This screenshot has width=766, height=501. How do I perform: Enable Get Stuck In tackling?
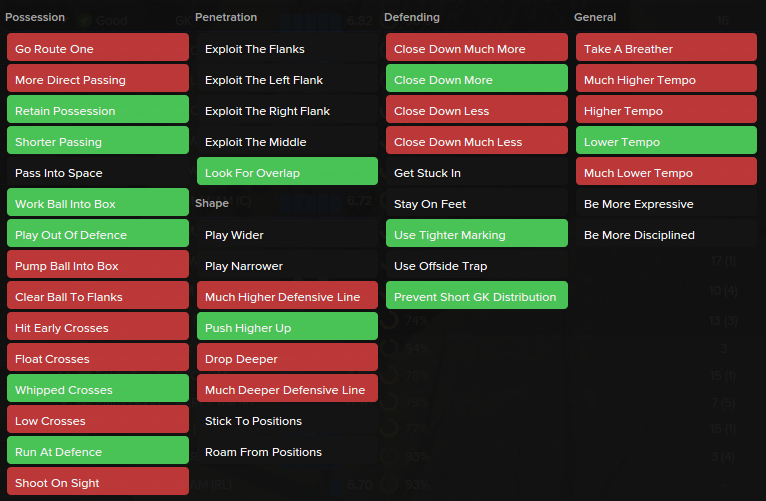[476, 173]
